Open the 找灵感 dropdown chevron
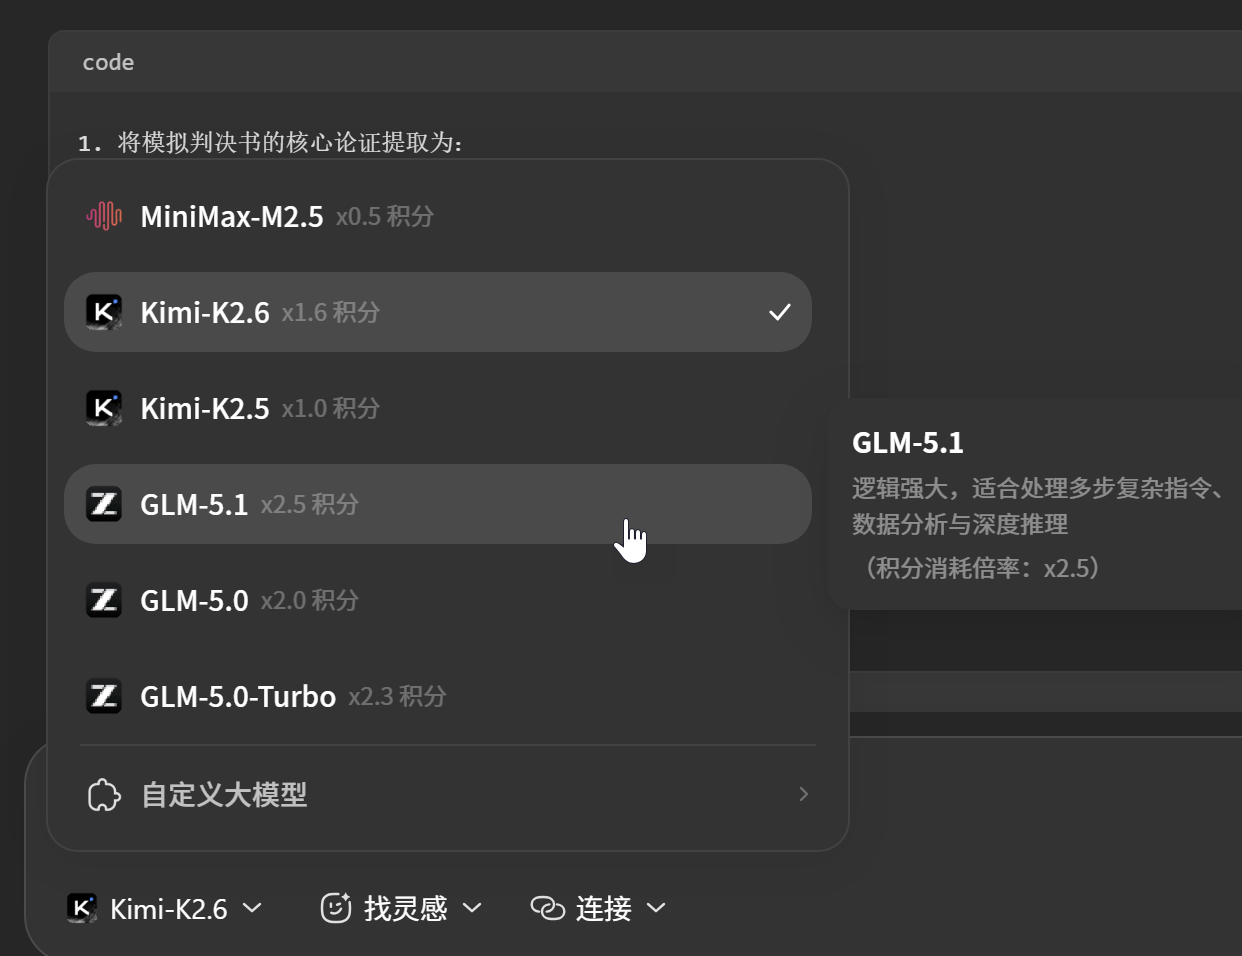Screen dimensions: 1242x956 473,908
